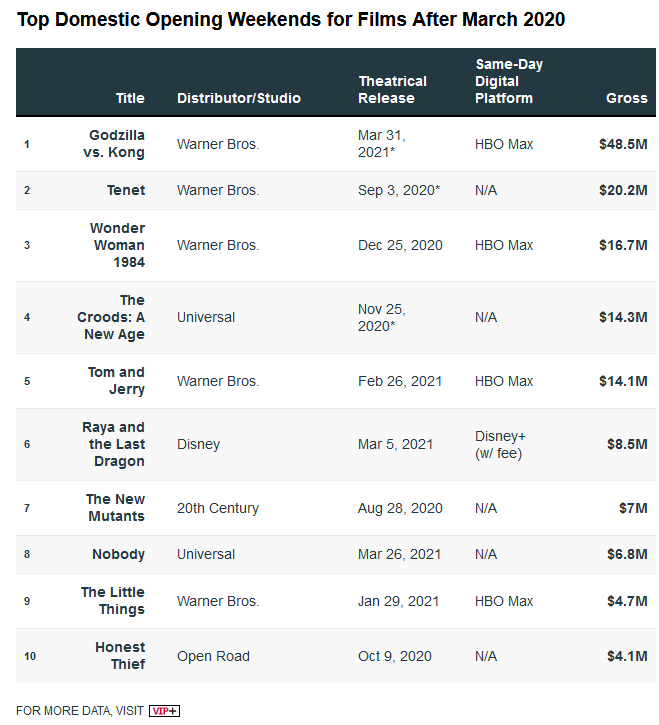Screen dimensions: 659x725
Task: Select the Tenet film title
Action: 126,190
